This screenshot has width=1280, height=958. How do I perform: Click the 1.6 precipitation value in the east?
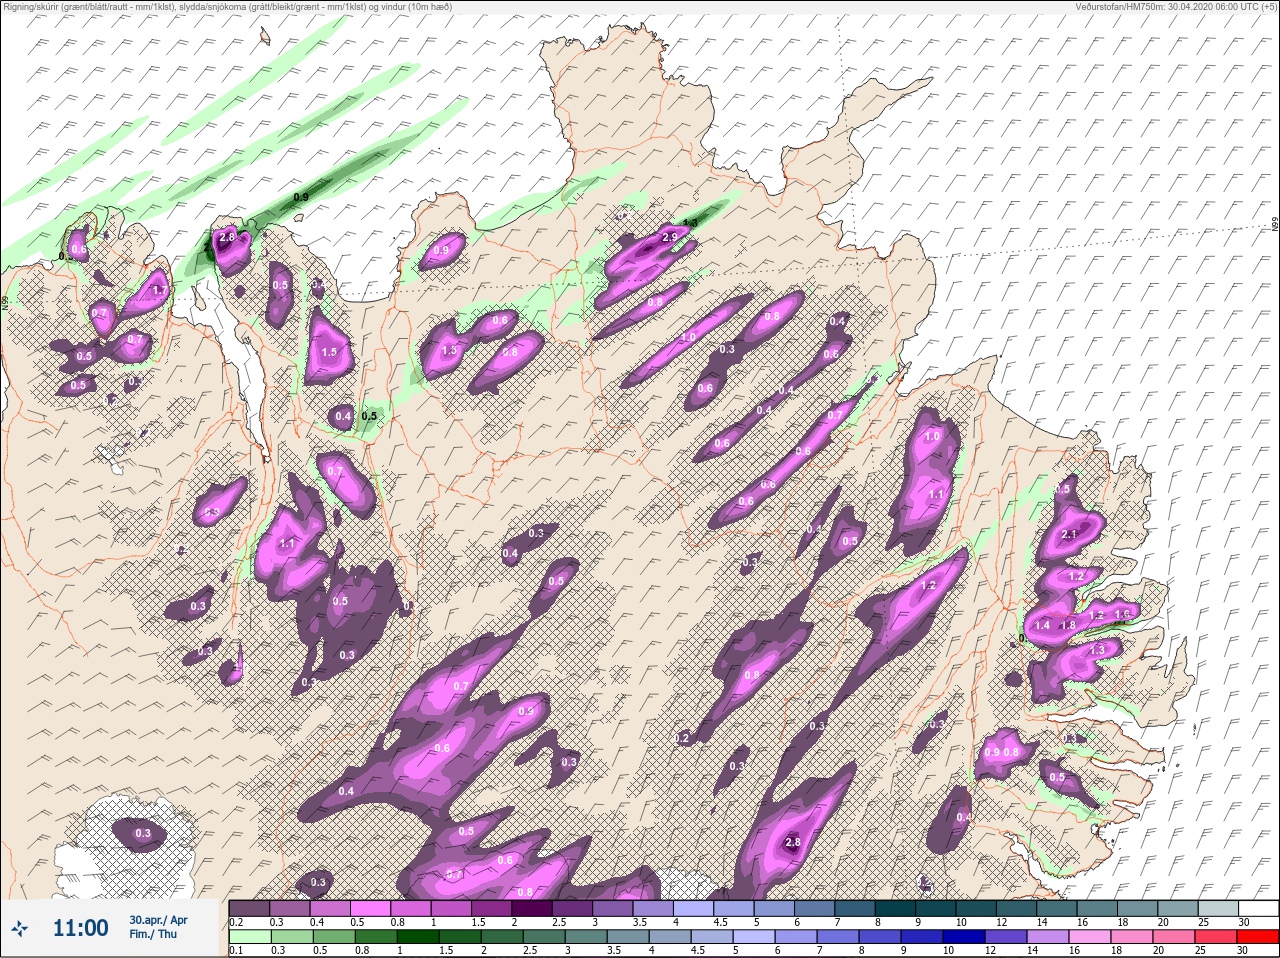click(x=1121, y=615)
